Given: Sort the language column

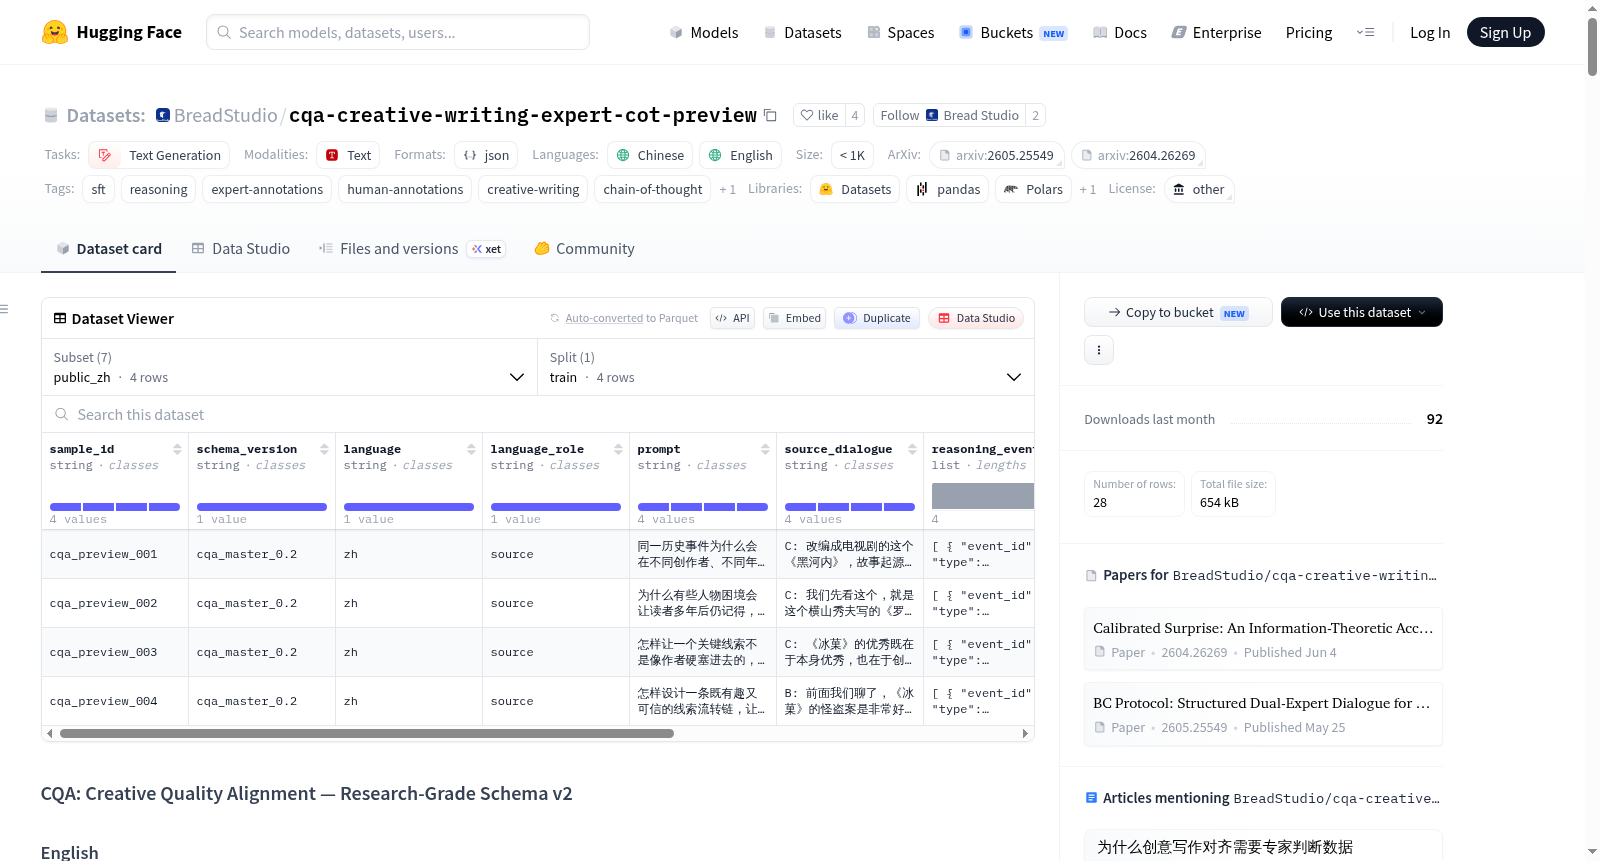Looking at the screenshot, I should [x=471, y=449].
